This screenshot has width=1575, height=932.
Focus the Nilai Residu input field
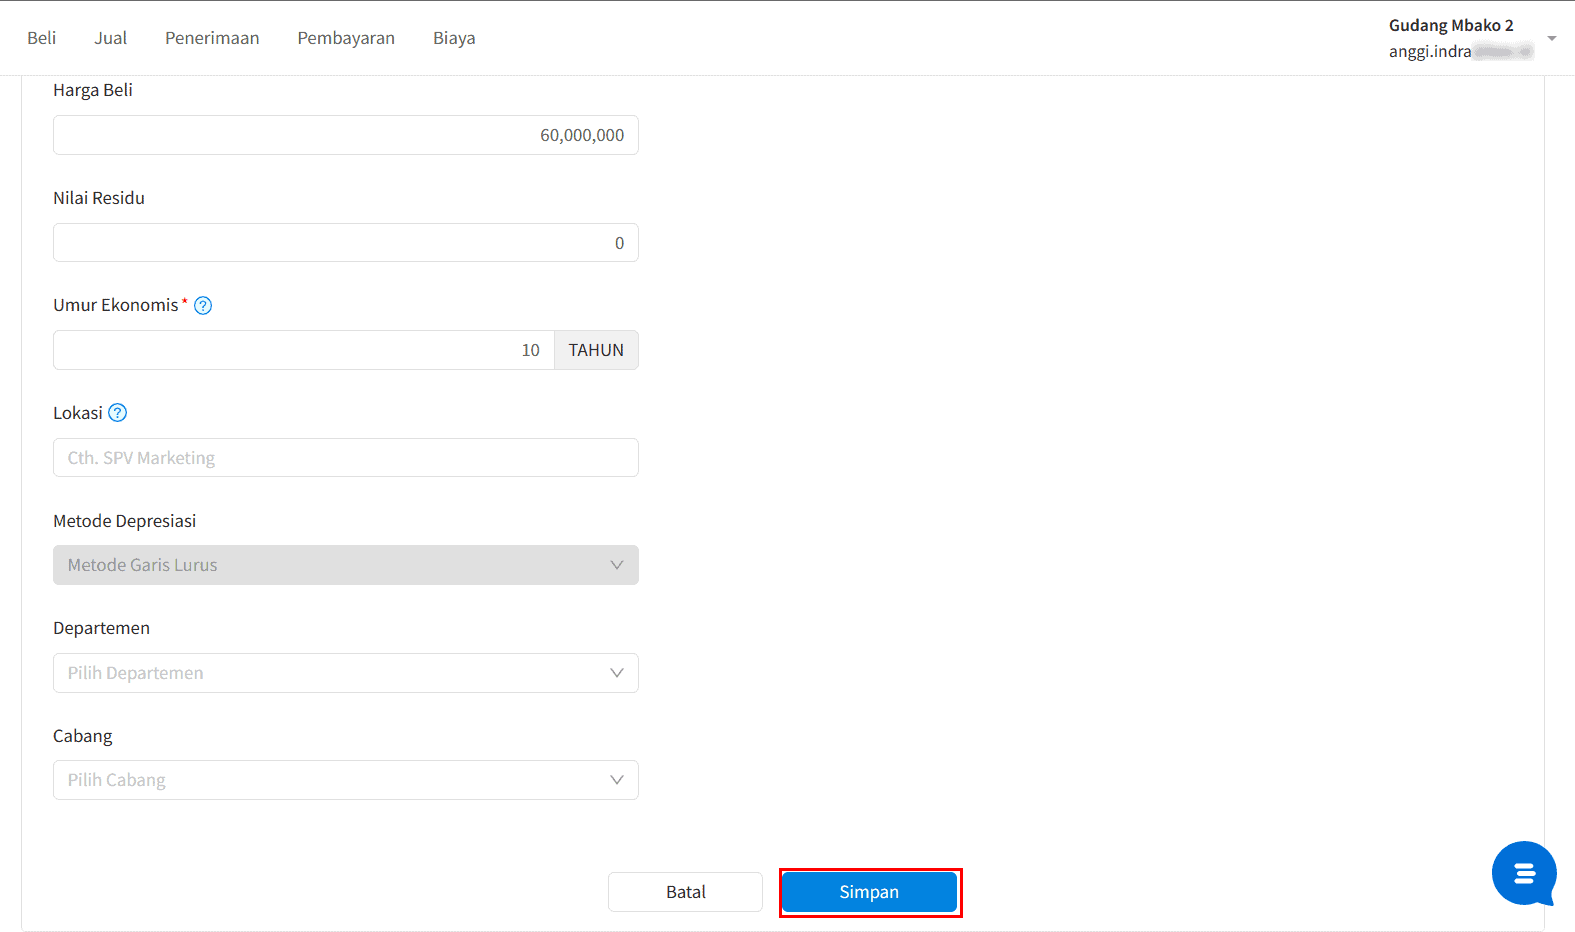(346, 243)
